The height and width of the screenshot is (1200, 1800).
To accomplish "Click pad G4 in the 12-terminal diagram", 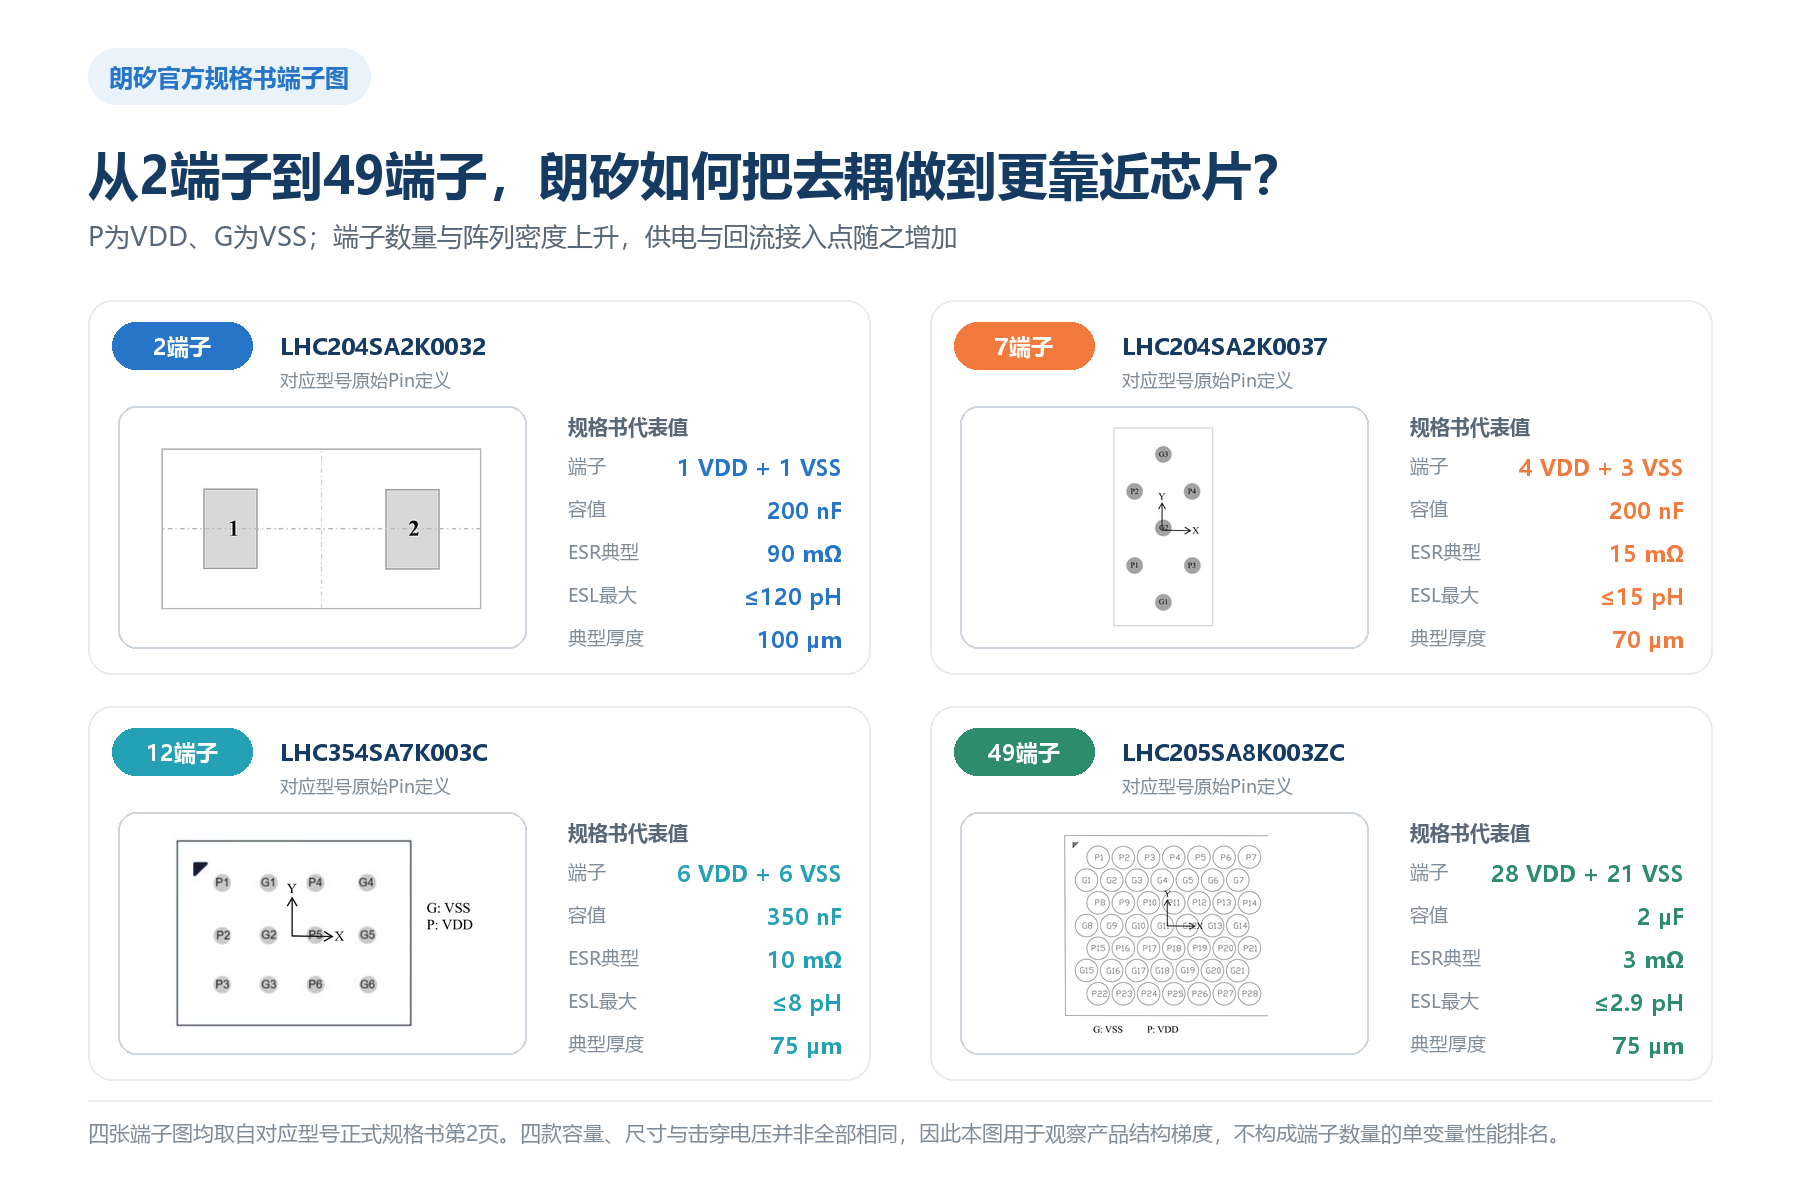I will [367, 882].
